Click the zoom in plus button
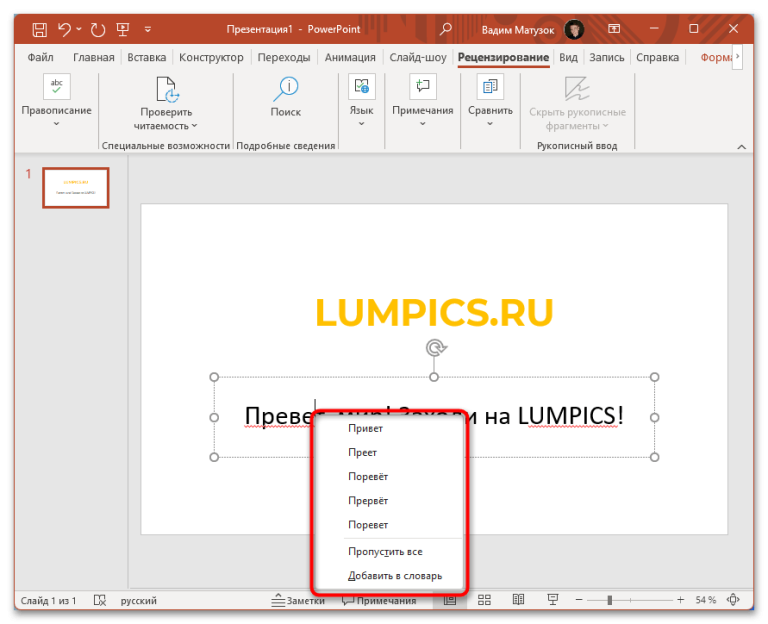The width and height of the screenshot is (768, 624). click(680, 600)
